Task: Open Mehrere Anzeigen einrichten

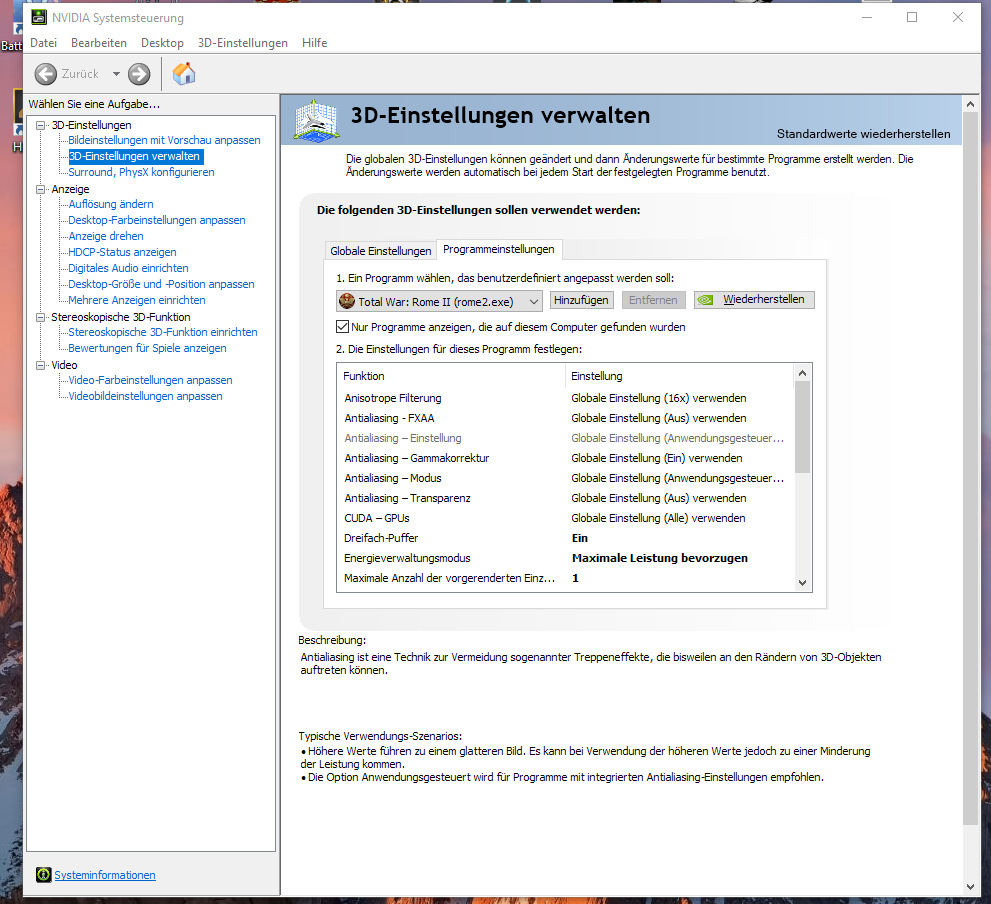Action: (137, 300)
